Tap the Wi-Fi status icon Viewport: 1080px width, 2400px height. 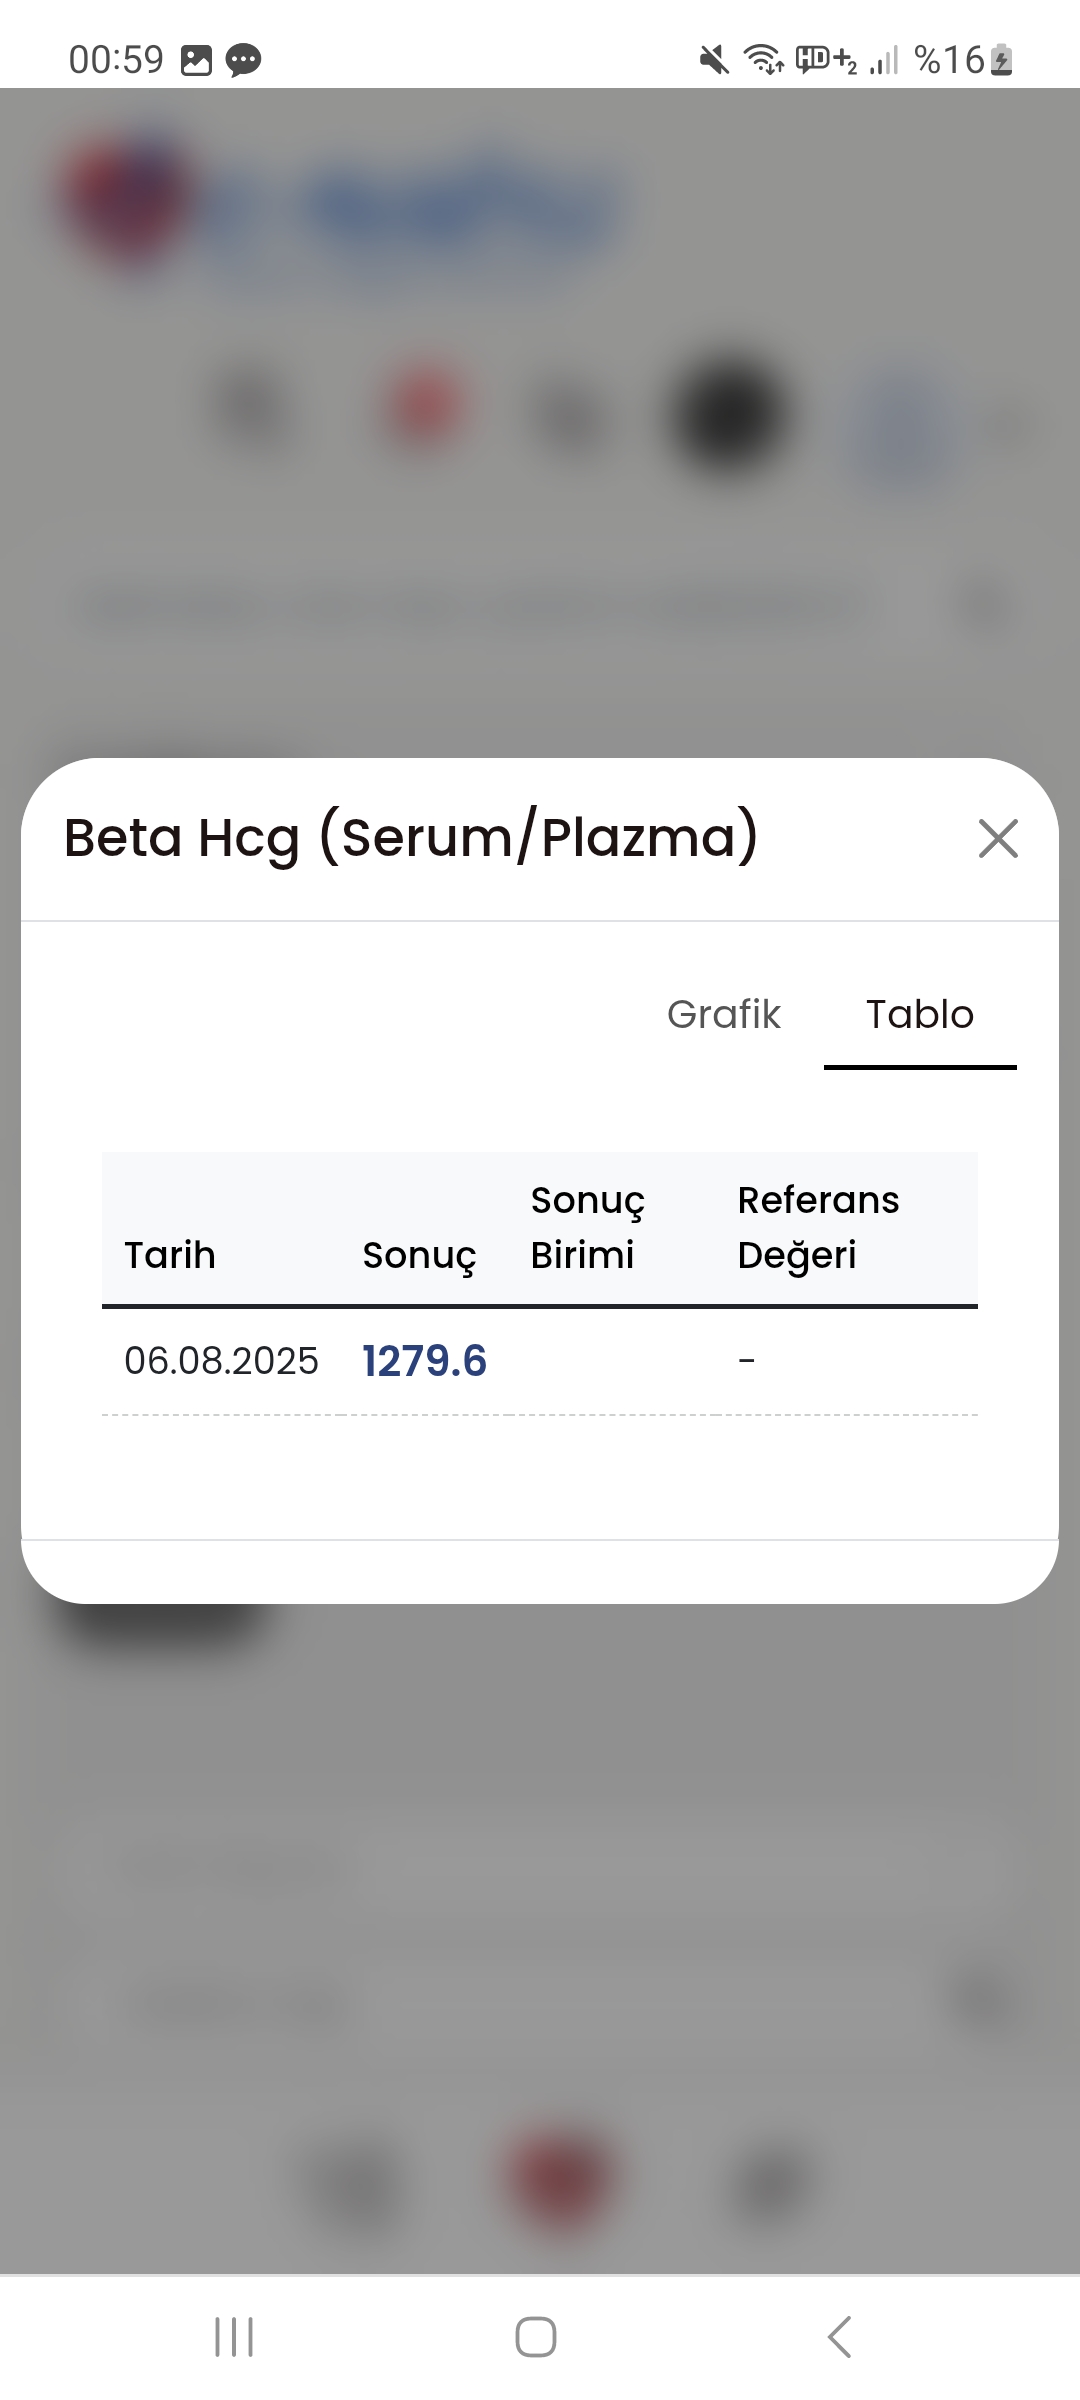coord(764,61)
